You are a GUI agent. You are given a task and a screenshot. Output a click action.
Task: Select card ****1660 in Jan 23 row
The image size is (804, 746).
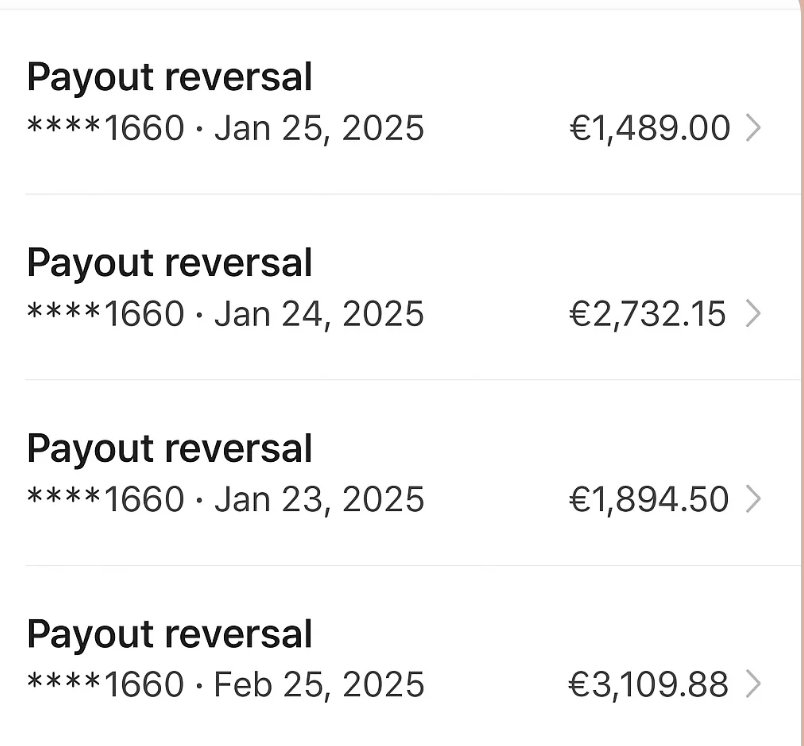pos(106,499)
